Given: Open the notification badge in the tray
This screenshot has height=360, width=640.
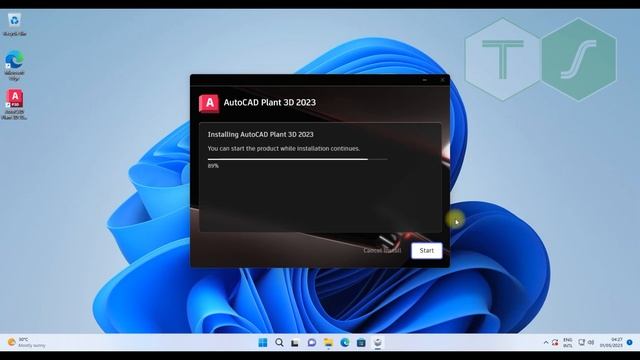Looking at the screenshot, I should click(x=630, y=342).
